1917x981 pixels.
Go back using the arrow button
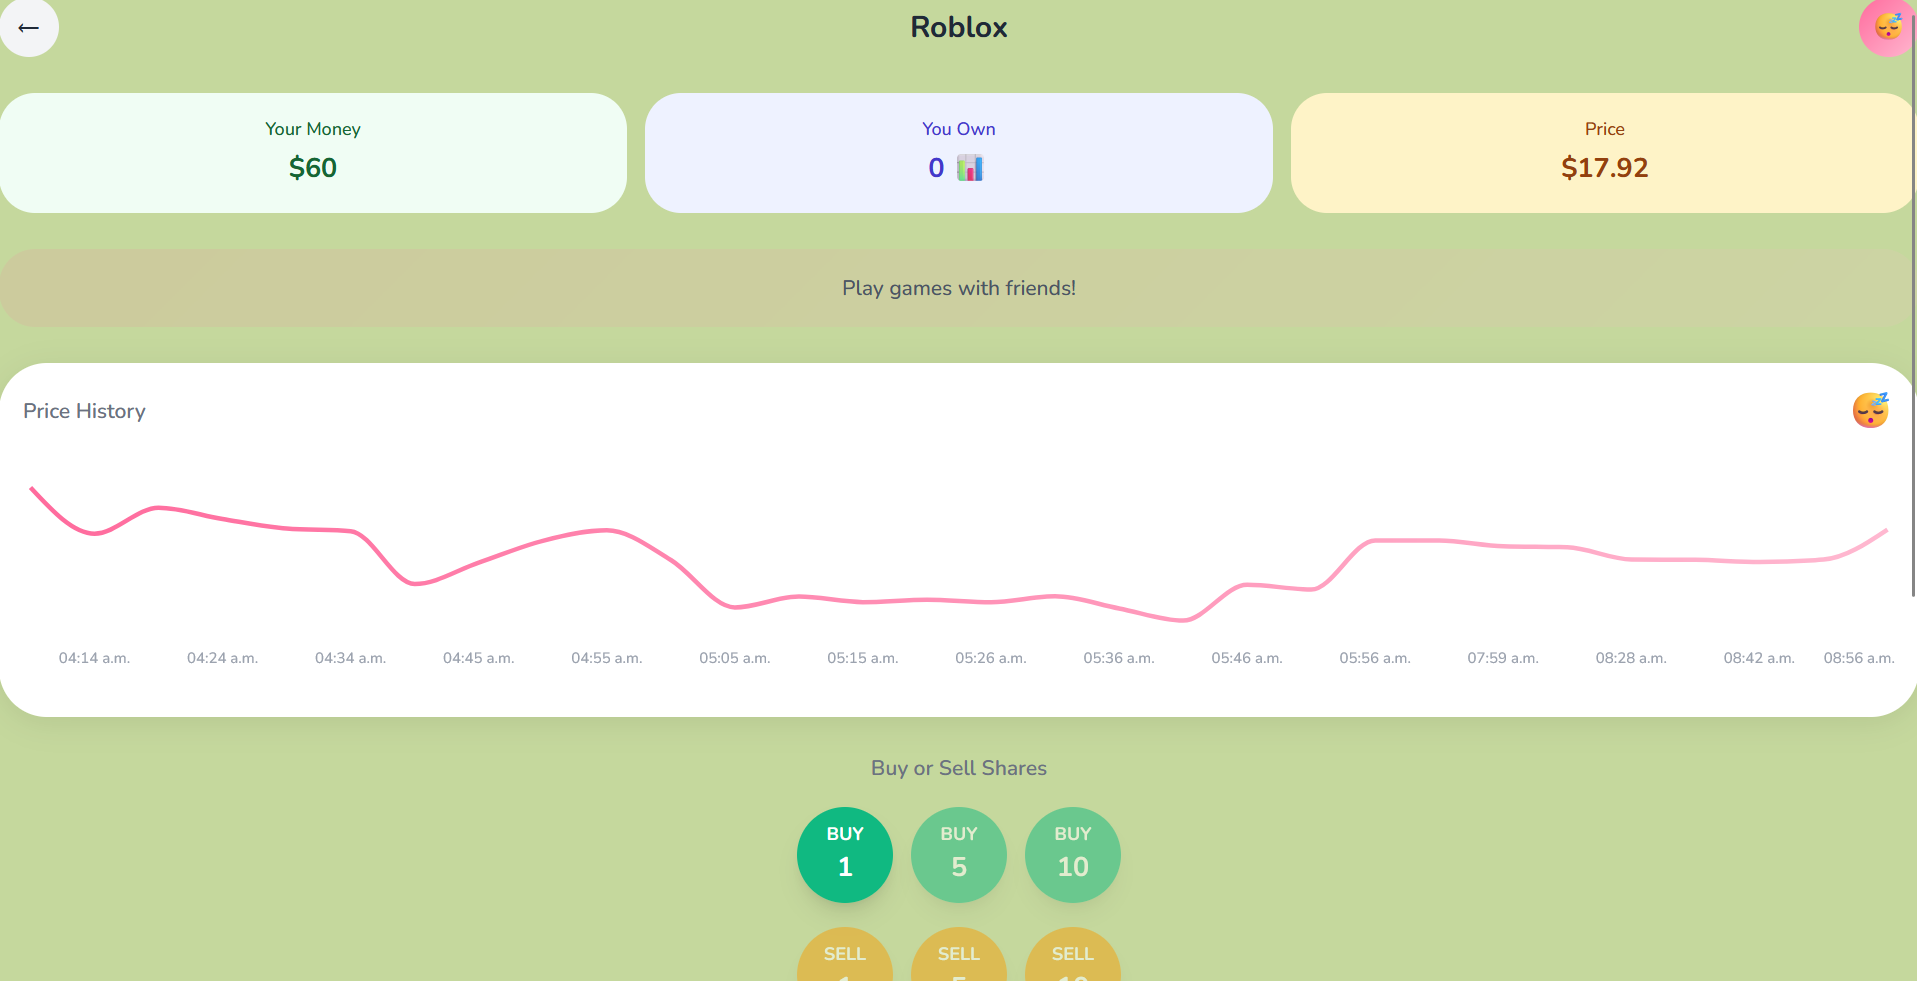[x=29, y=27]
